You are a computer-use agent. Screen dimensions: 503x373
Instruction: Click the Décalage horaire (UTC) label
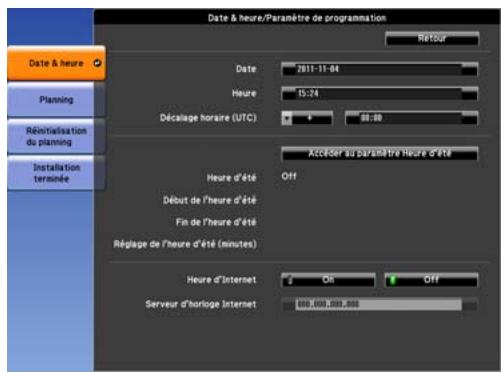pyautogui.click(x=208, y=118)
